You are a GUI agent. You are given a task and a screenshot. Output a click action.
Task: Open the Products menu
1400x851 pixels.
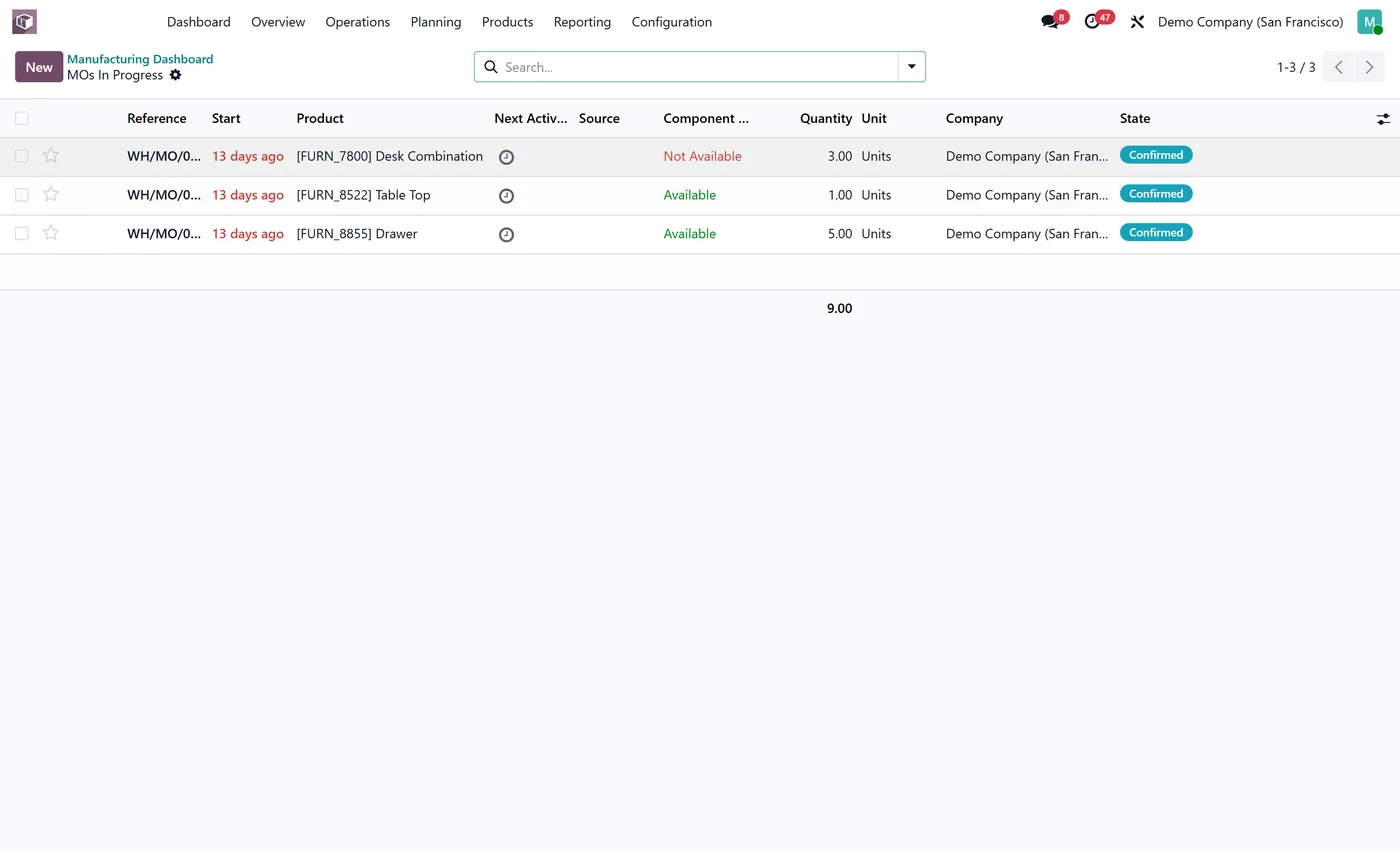coord(508,22)
